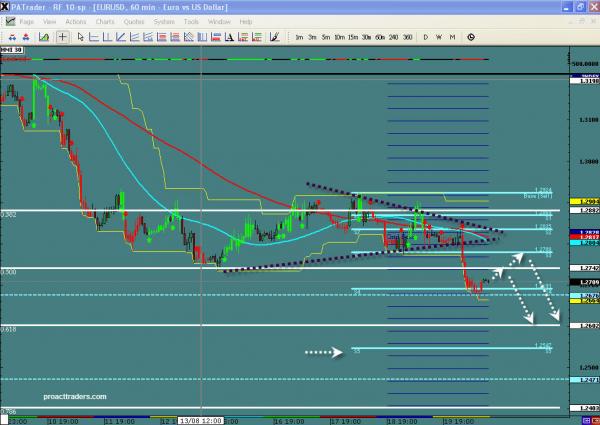Switch to 240 minute timeframe
This screenshot has width=600, height=425.
click(394, 37)
